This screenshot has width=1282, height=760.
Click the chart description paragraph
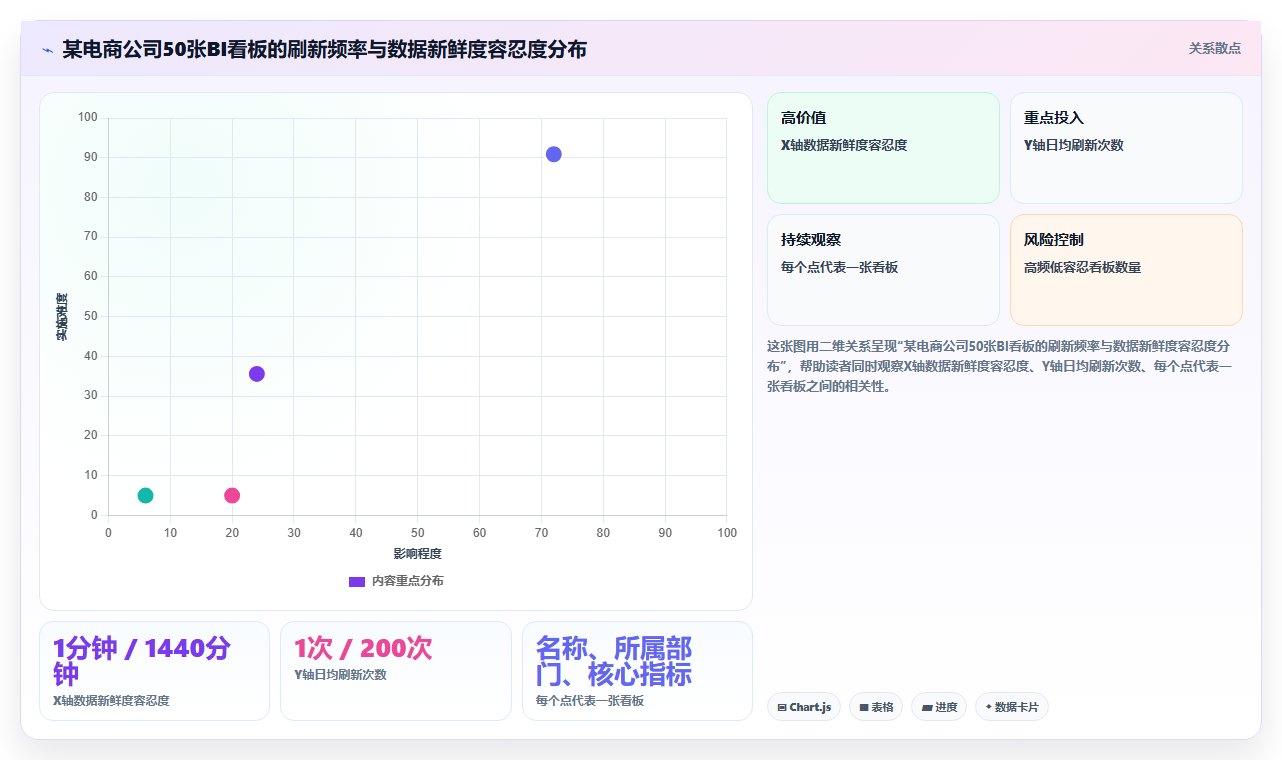point(1000,366)
